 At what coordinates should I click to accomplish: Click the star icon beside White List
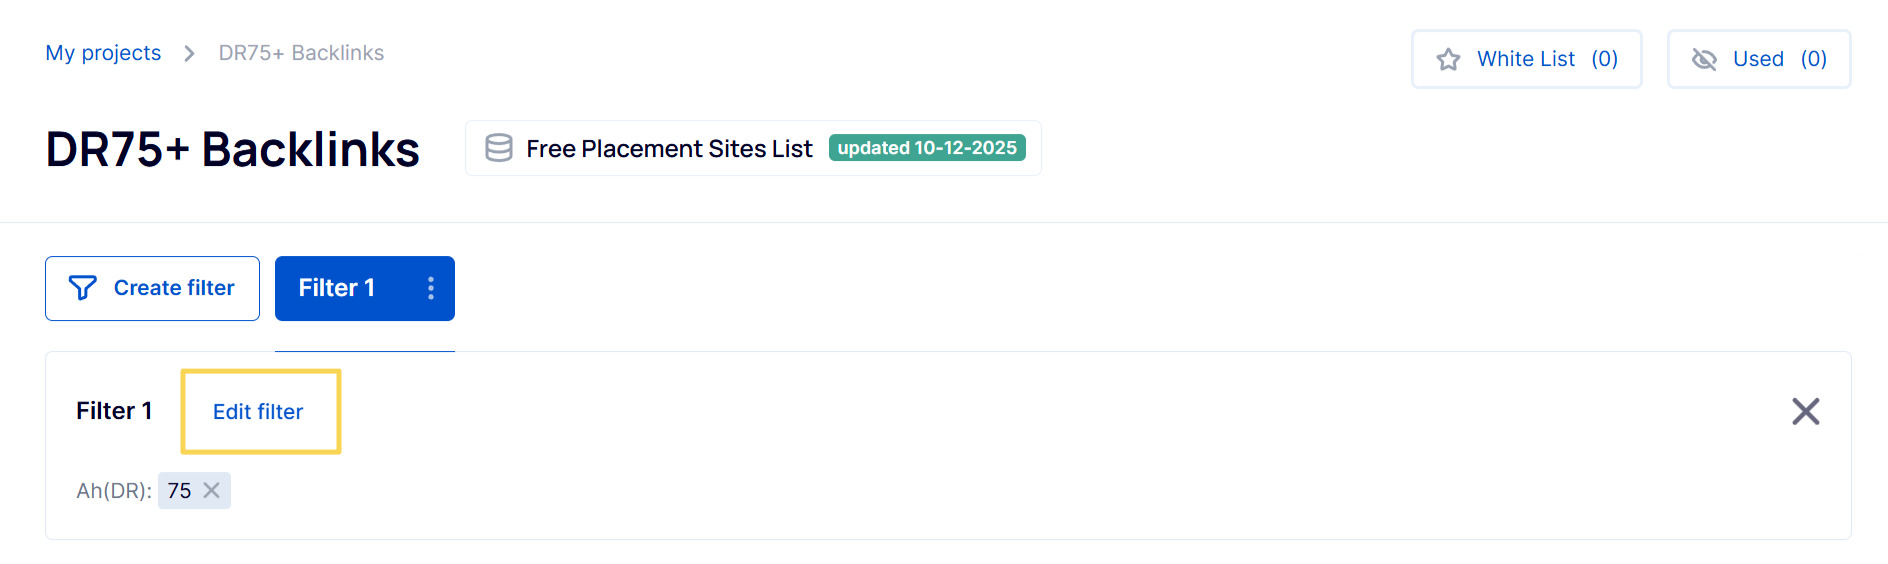coord(1448,60)
